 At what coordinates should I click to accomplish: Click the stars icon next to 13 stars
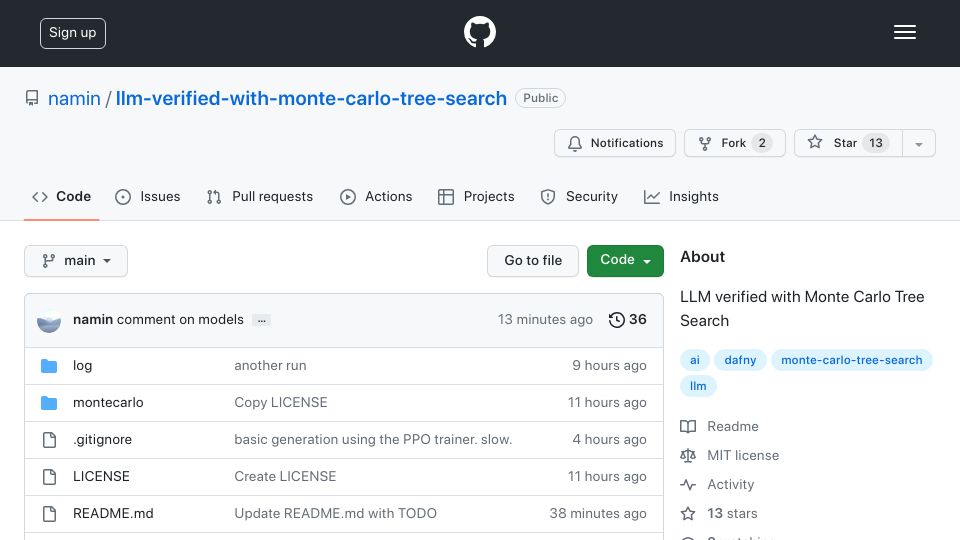[x=688, y=513]
